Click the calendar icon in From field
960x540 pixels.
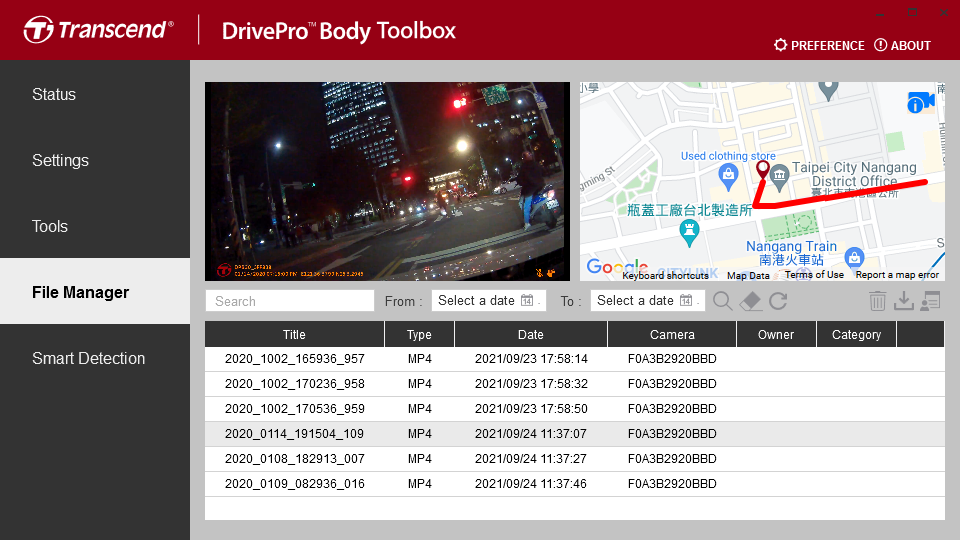527,301
